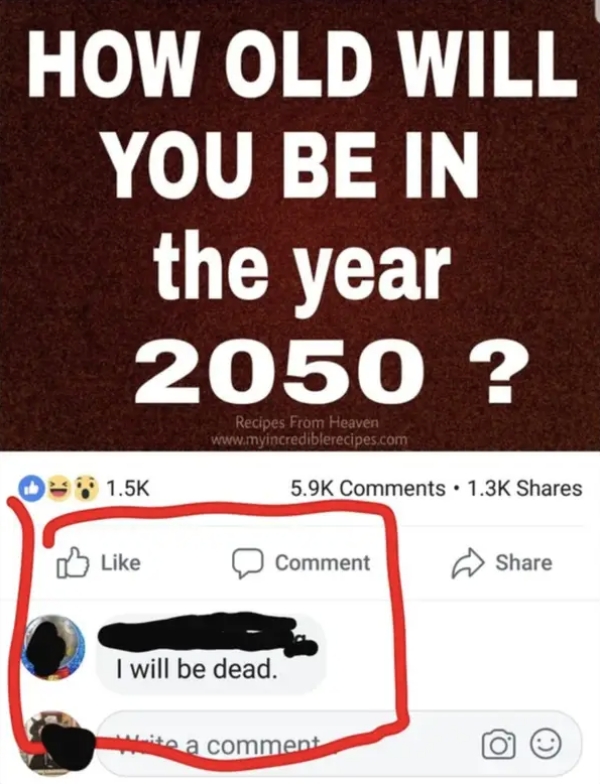Click the Share arrow icon
The height and width of the screenshot is (784, 600).
(x=468, y=564)
